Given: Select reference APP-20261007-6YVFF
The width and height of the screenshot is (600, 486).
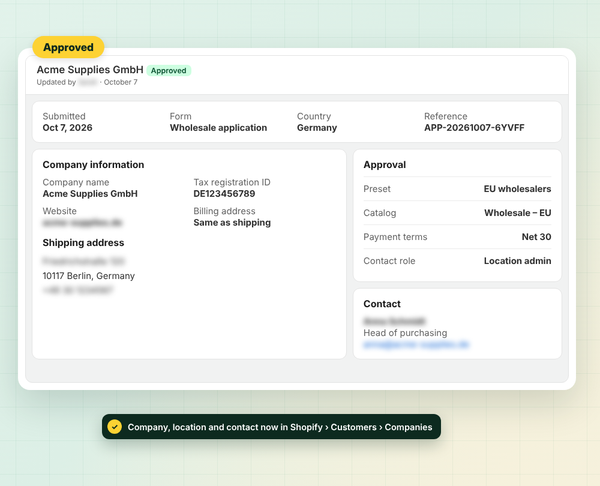Looking at the screenshot, I should point(474,128).
